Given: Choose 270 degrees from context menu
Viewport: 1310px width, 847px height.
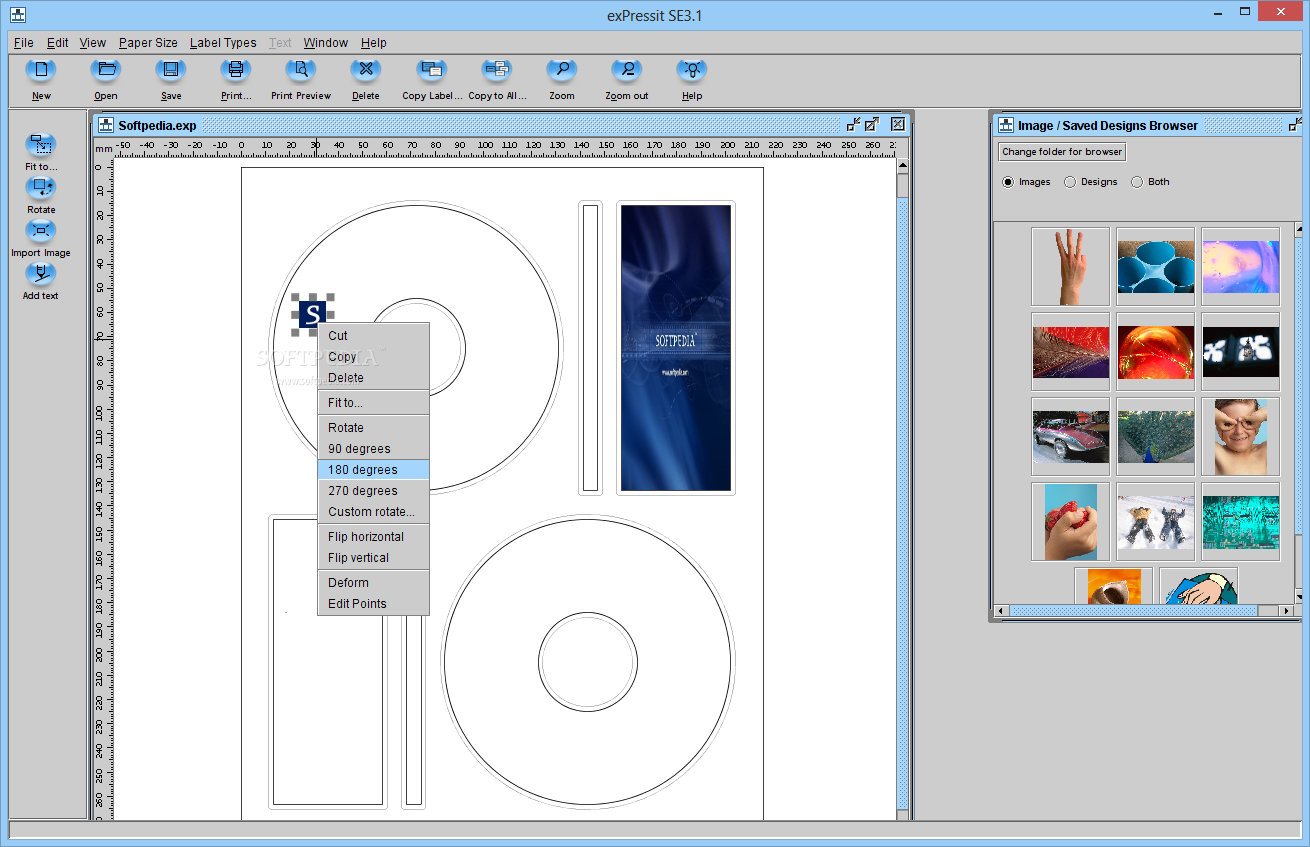Looking at the screenshot, I should (373, 491).
